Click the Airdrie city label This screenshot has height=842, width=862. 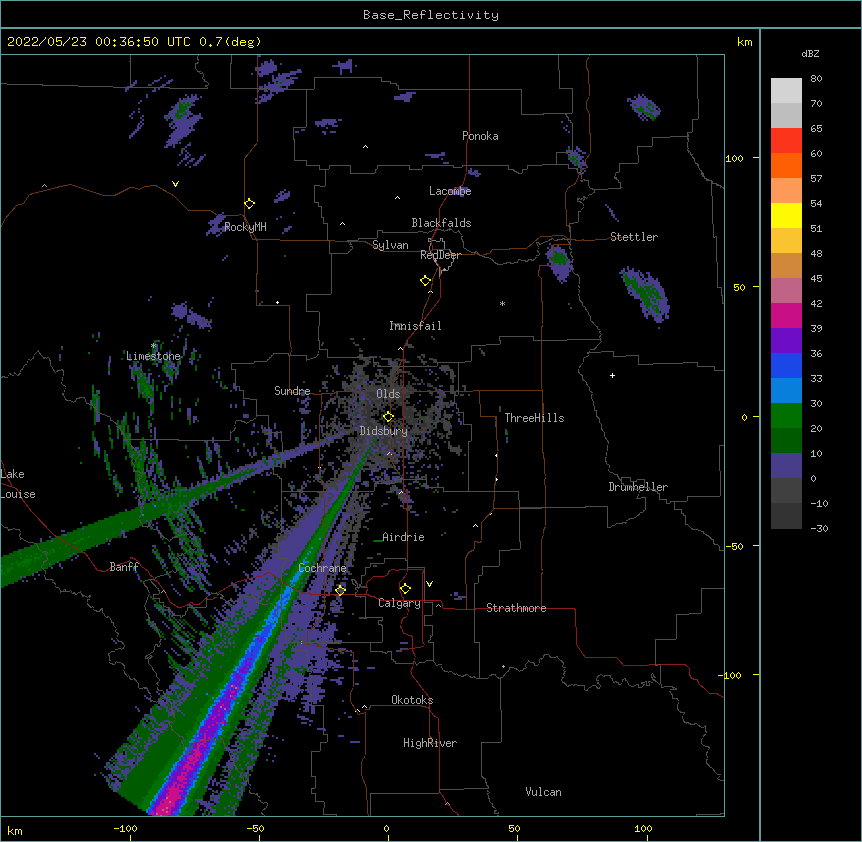pos(403,537)
